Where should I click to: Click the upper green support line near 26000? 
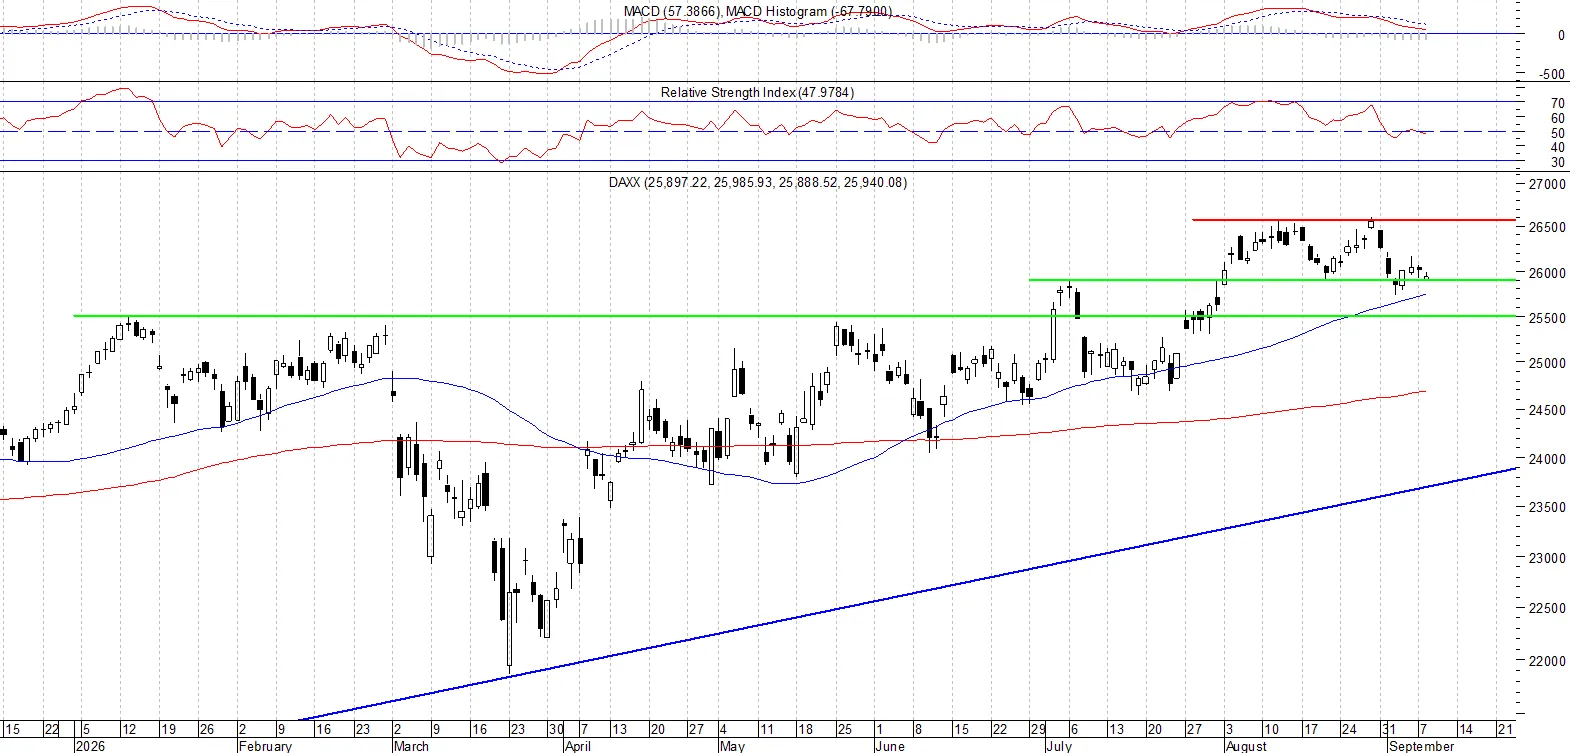click(1272, 280)
